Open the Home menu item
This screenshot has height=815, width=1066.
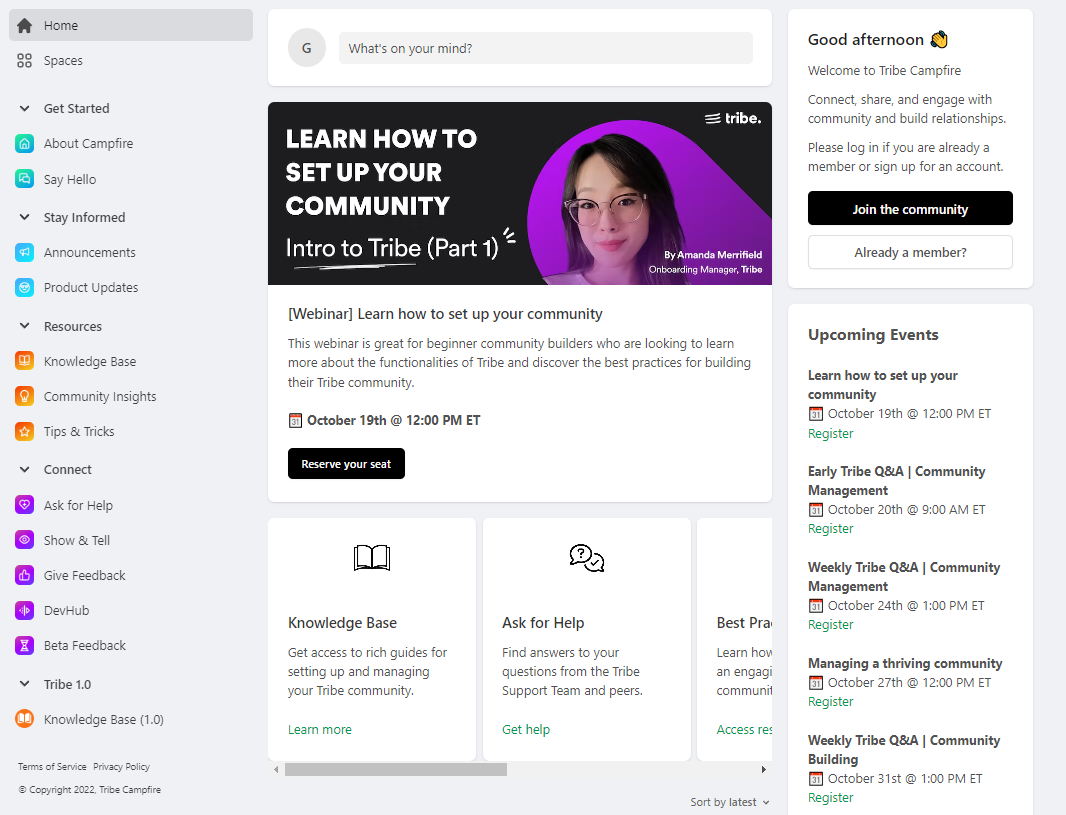tap(131, 25)
